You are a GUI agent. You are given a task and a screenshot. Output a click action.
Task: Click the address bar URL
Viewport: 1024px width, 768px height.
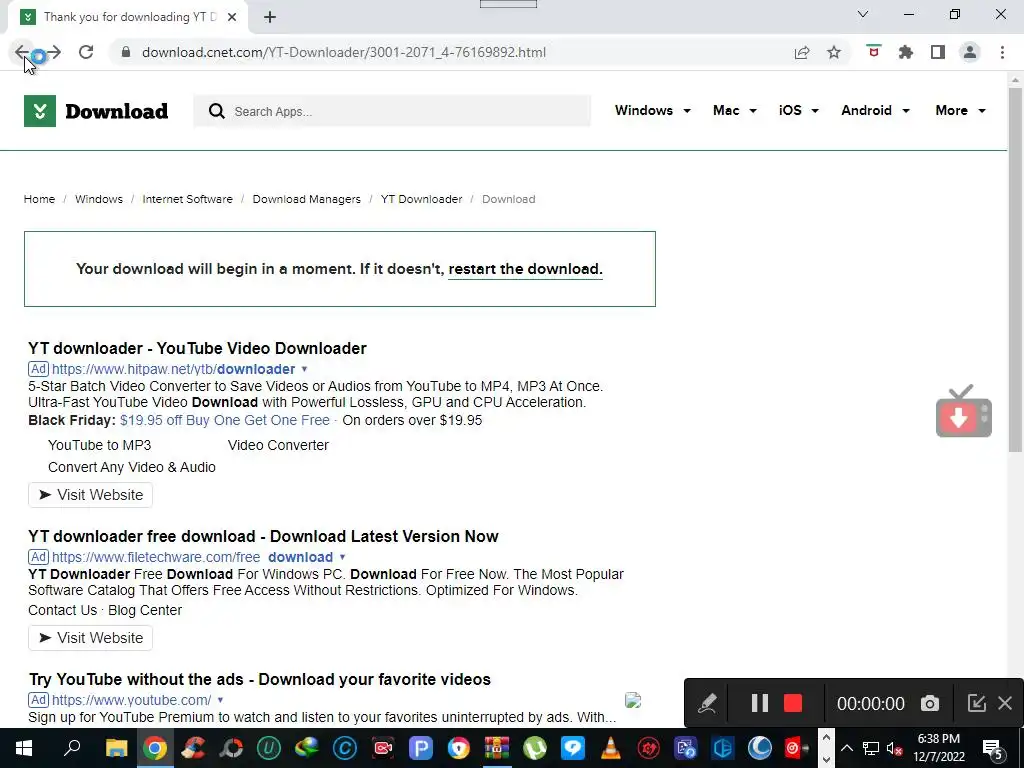click(x=344, y=52)
